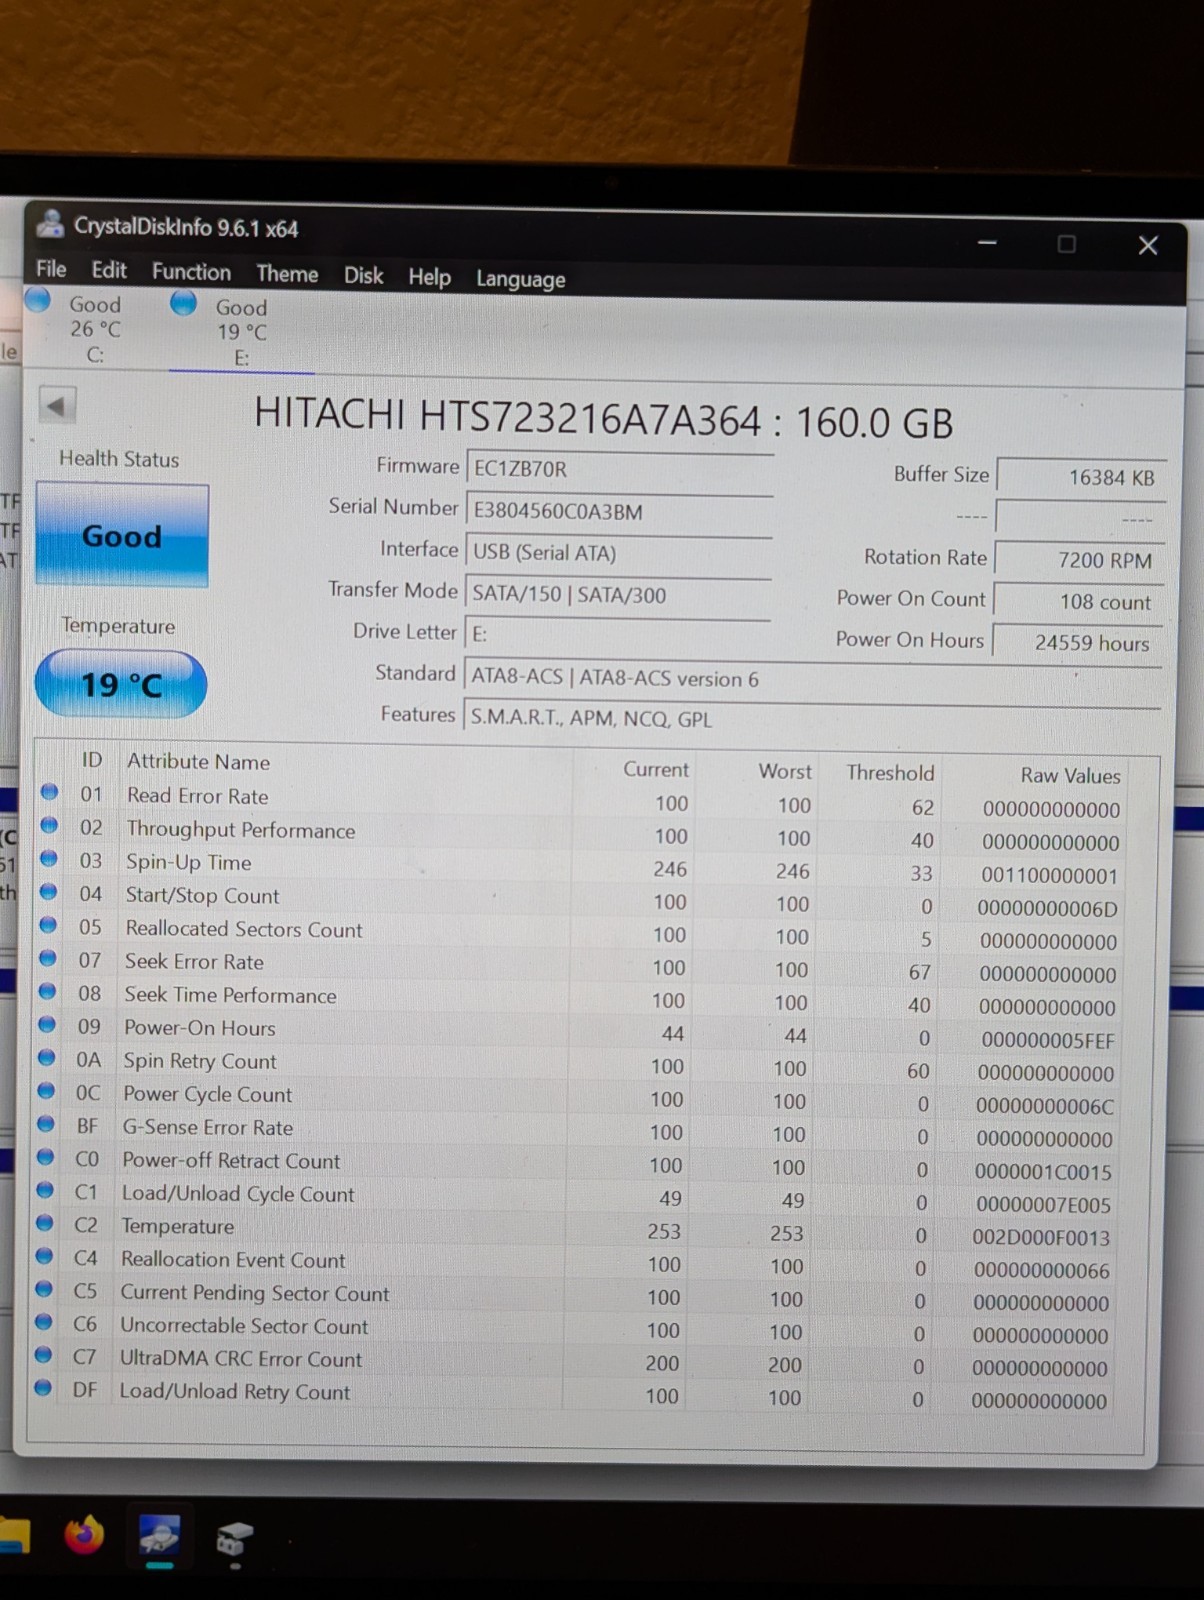Click the 19 °C temperature button
Viewport: 1204px width, 1600px height.
pyautogui.click(x=121, y=684)
